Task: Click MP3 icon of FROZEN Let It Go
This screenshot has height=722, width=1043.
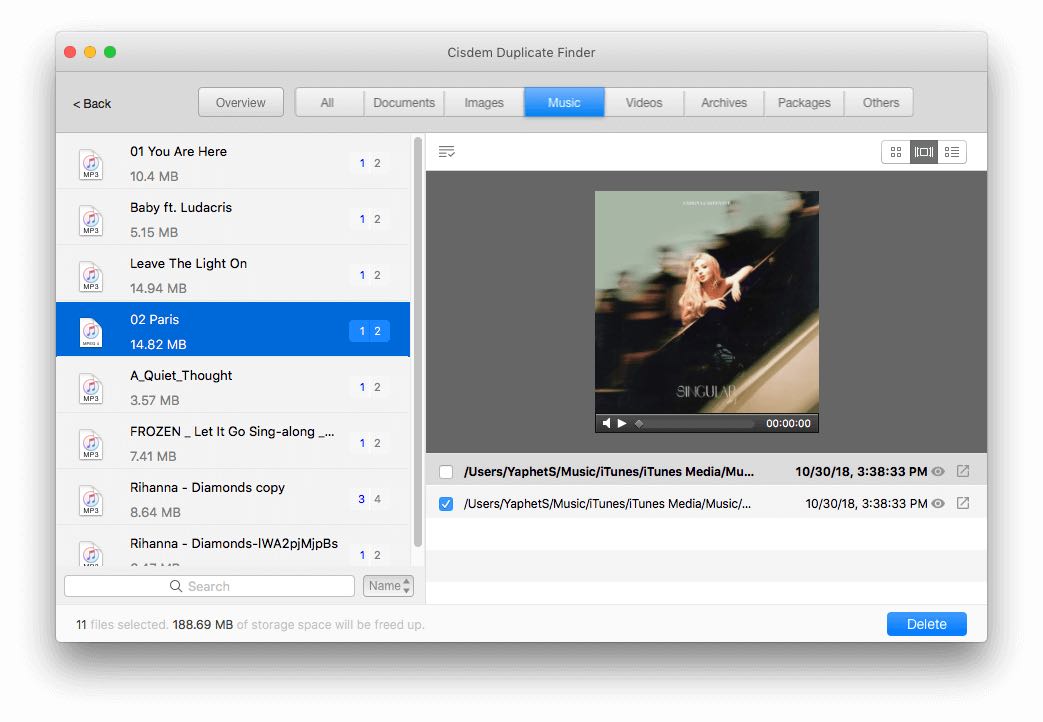Action: pos(91,443)
